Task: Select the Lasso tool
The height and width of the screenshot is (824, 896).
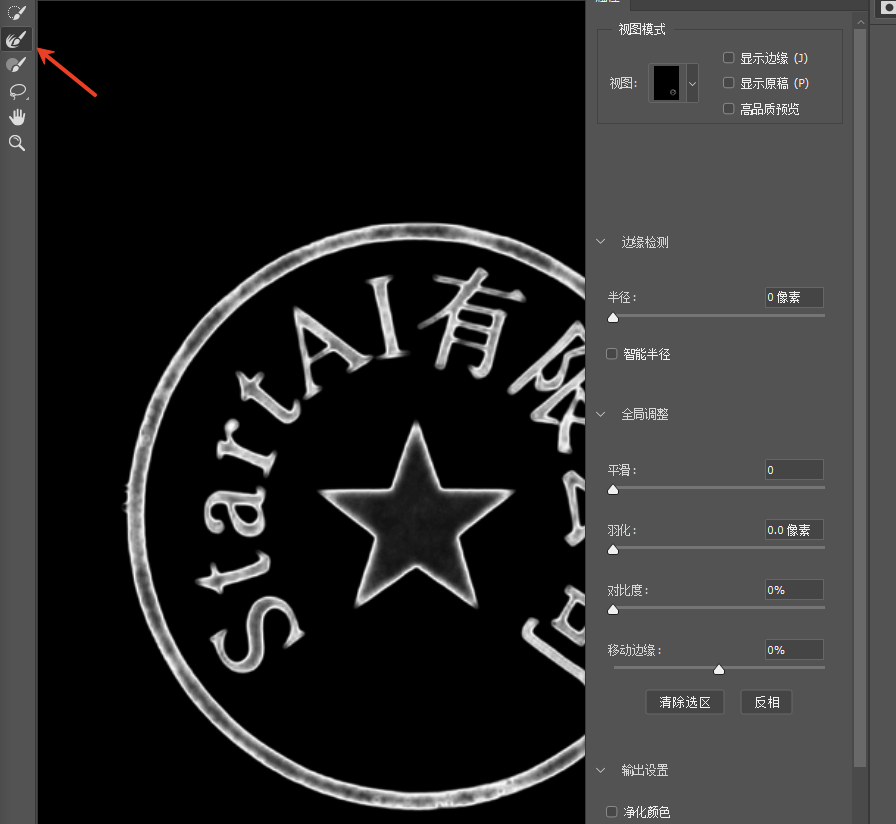Action: (18, 91)
